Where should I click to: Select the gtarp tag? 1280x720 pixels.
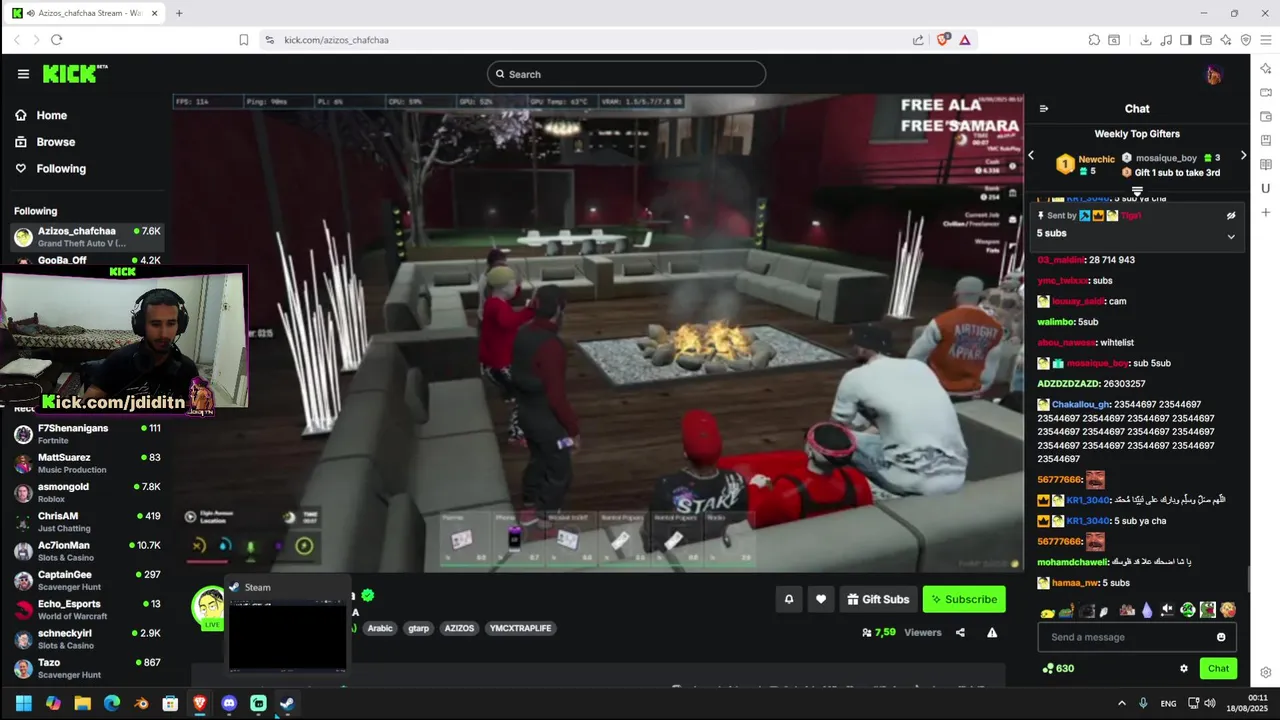coord(418,628)
